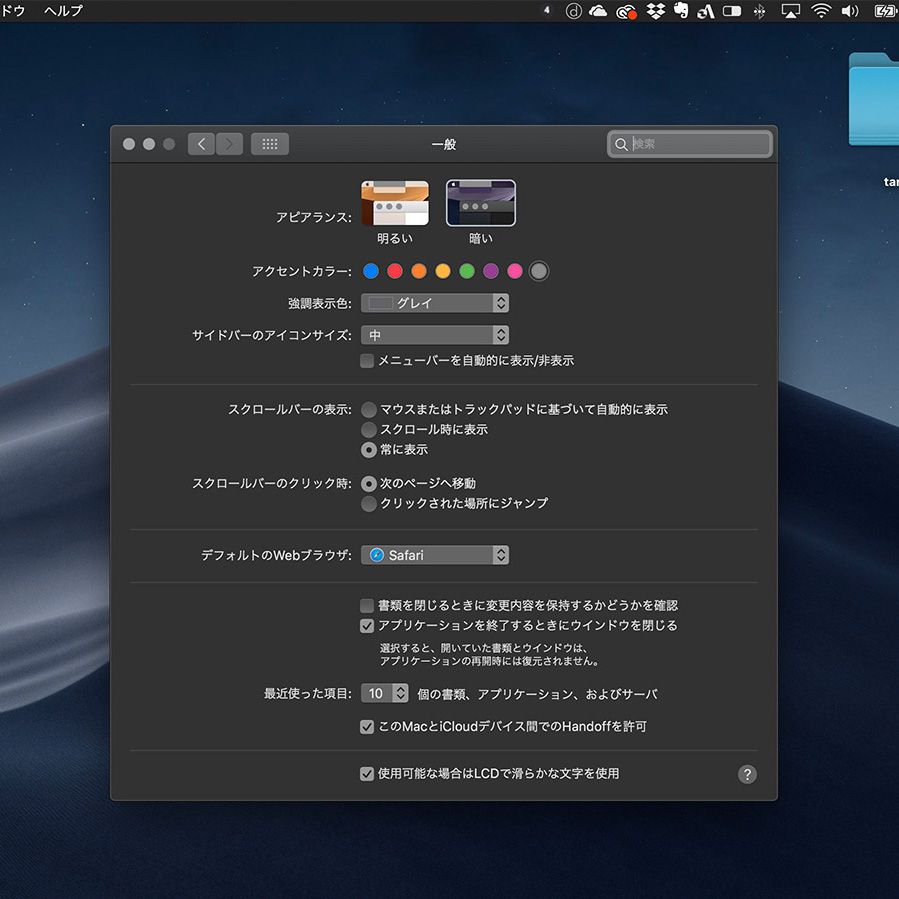
Task: Choose the purple accent color
Action: (x=491, y=271)
